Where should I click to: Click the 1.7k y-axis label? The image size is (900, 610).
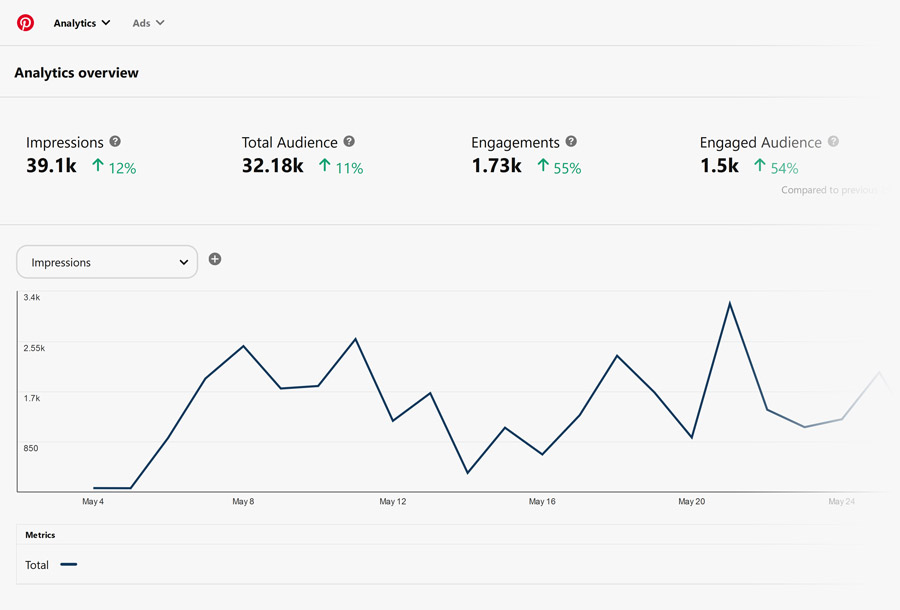tap(32, 398)
